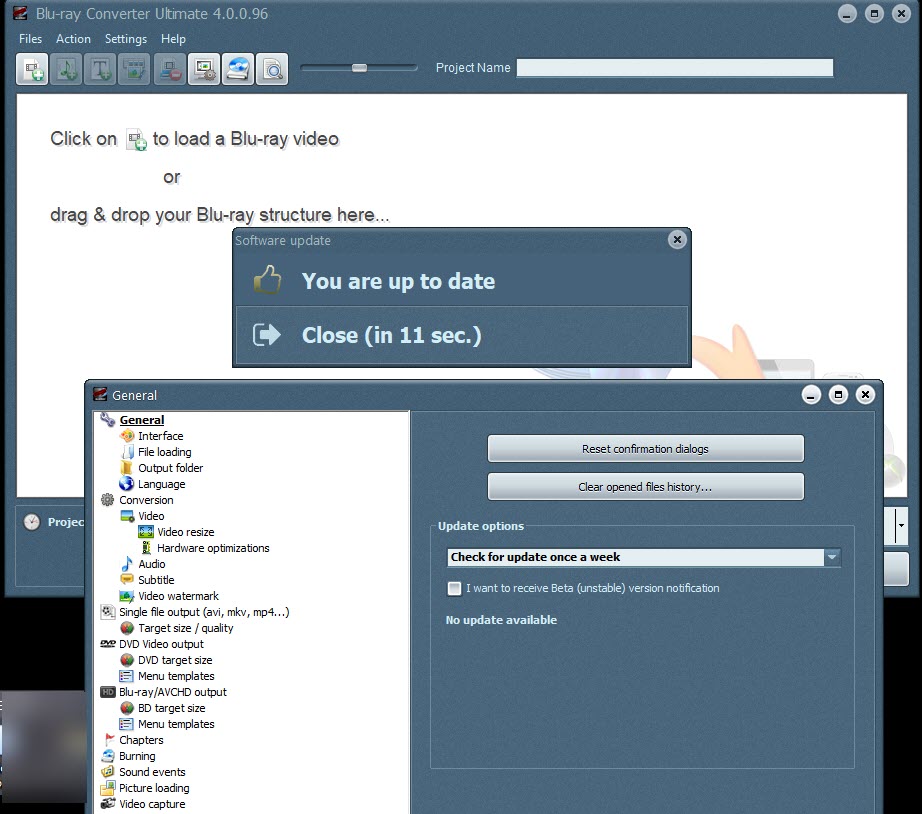Click in the Project Name field
922x814 pixels.
coord(675,68)
